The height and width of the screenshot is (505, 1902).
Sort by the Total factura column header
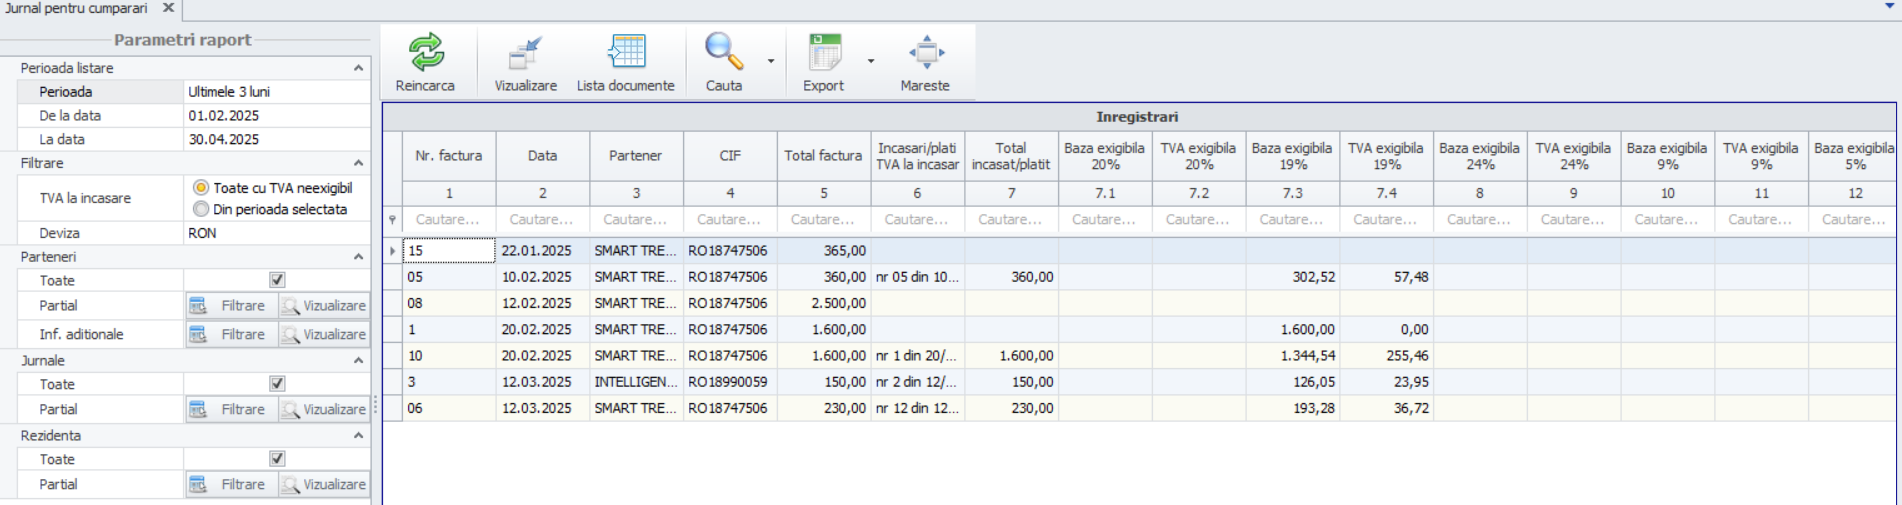[823, 156]
